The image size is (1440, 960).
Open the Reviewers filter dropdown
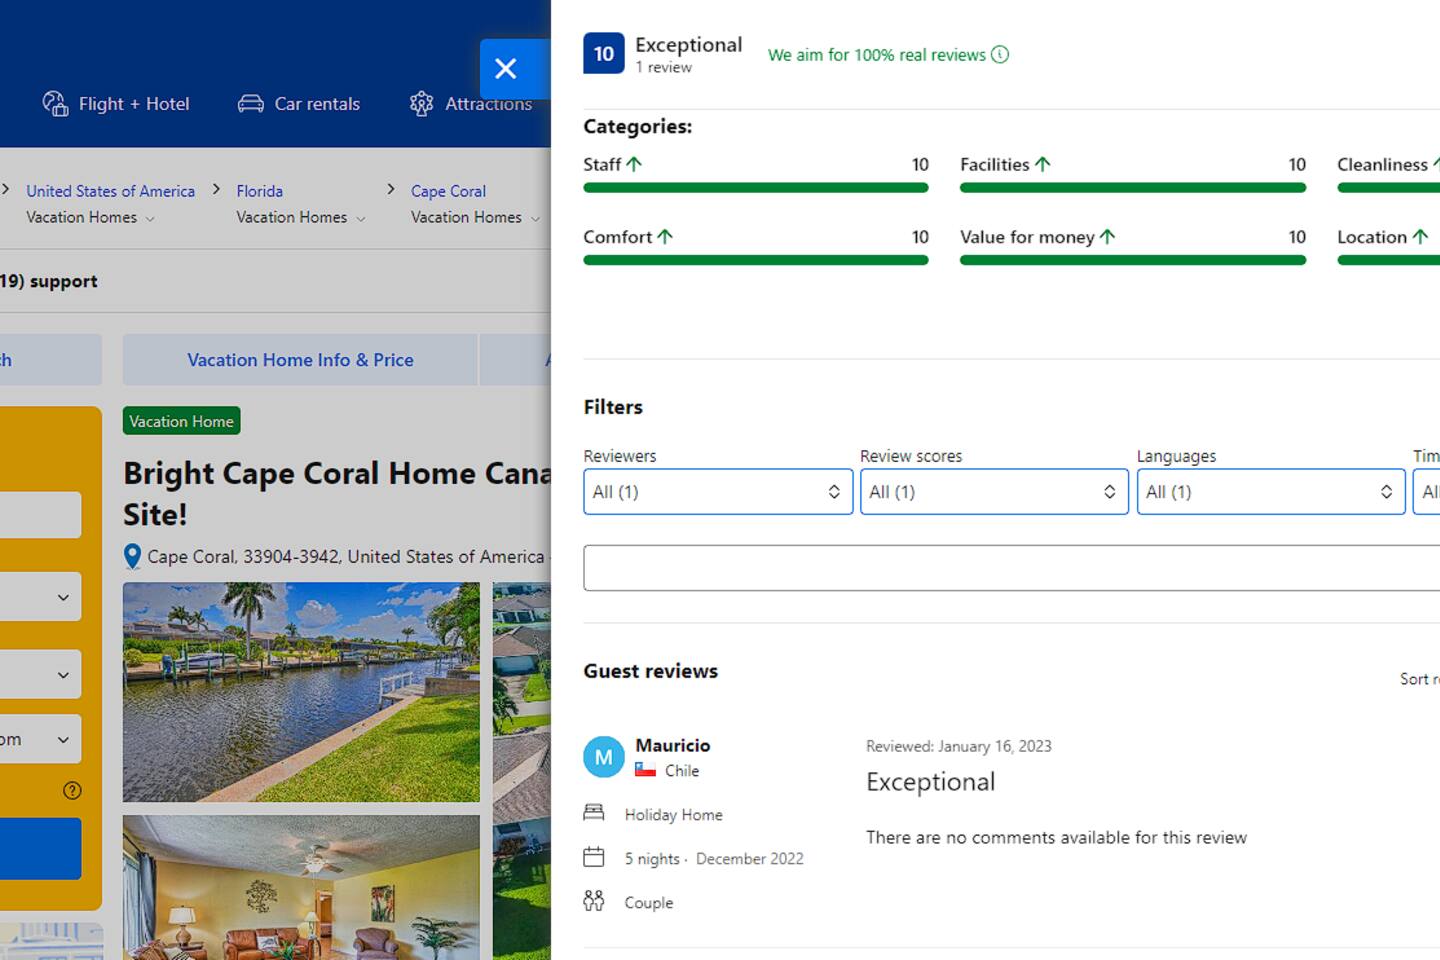coord(717,492)
